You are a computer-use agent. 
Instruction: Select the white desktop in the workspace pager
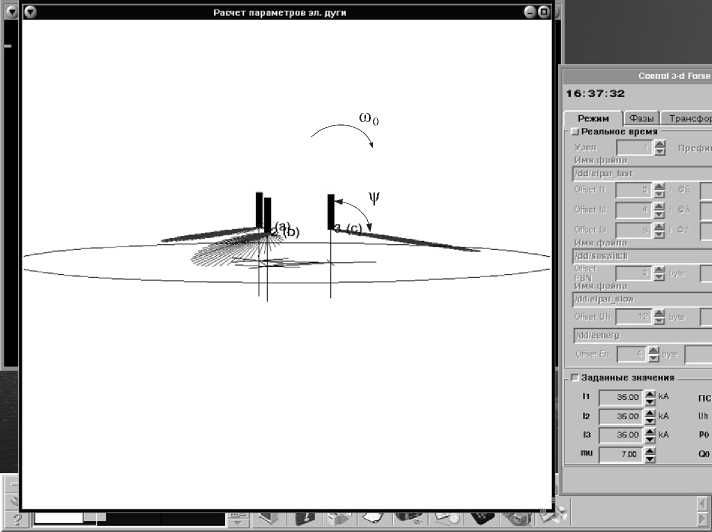(59, 518)
